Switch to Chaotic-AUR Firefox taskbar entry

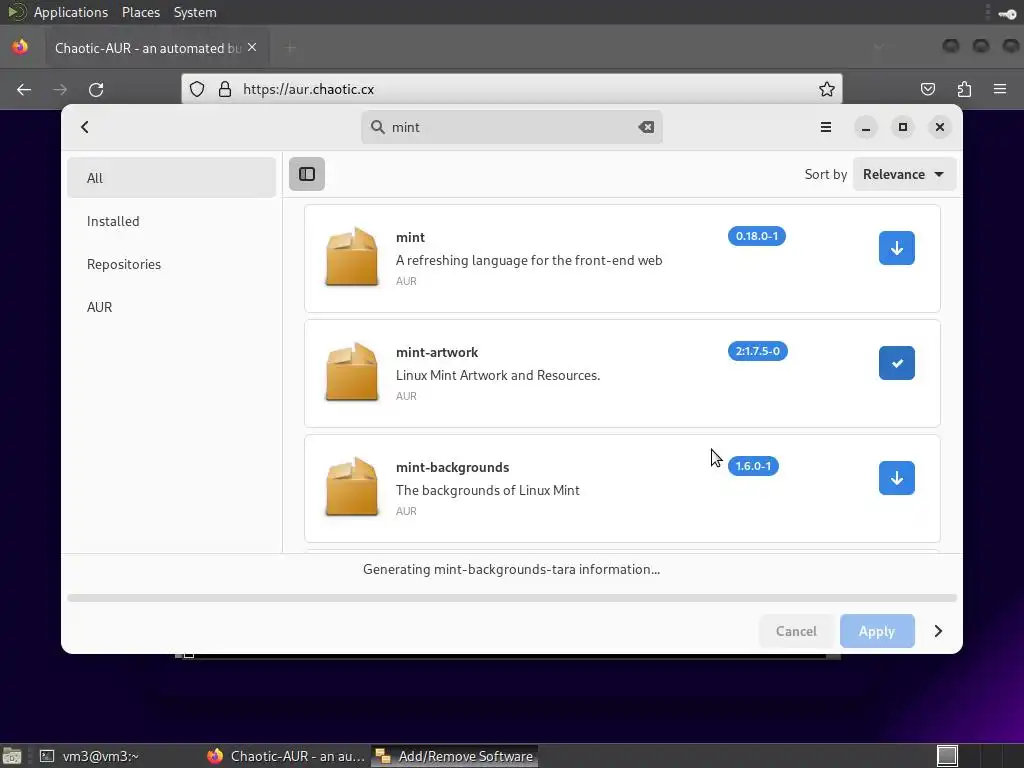(285, 756)
